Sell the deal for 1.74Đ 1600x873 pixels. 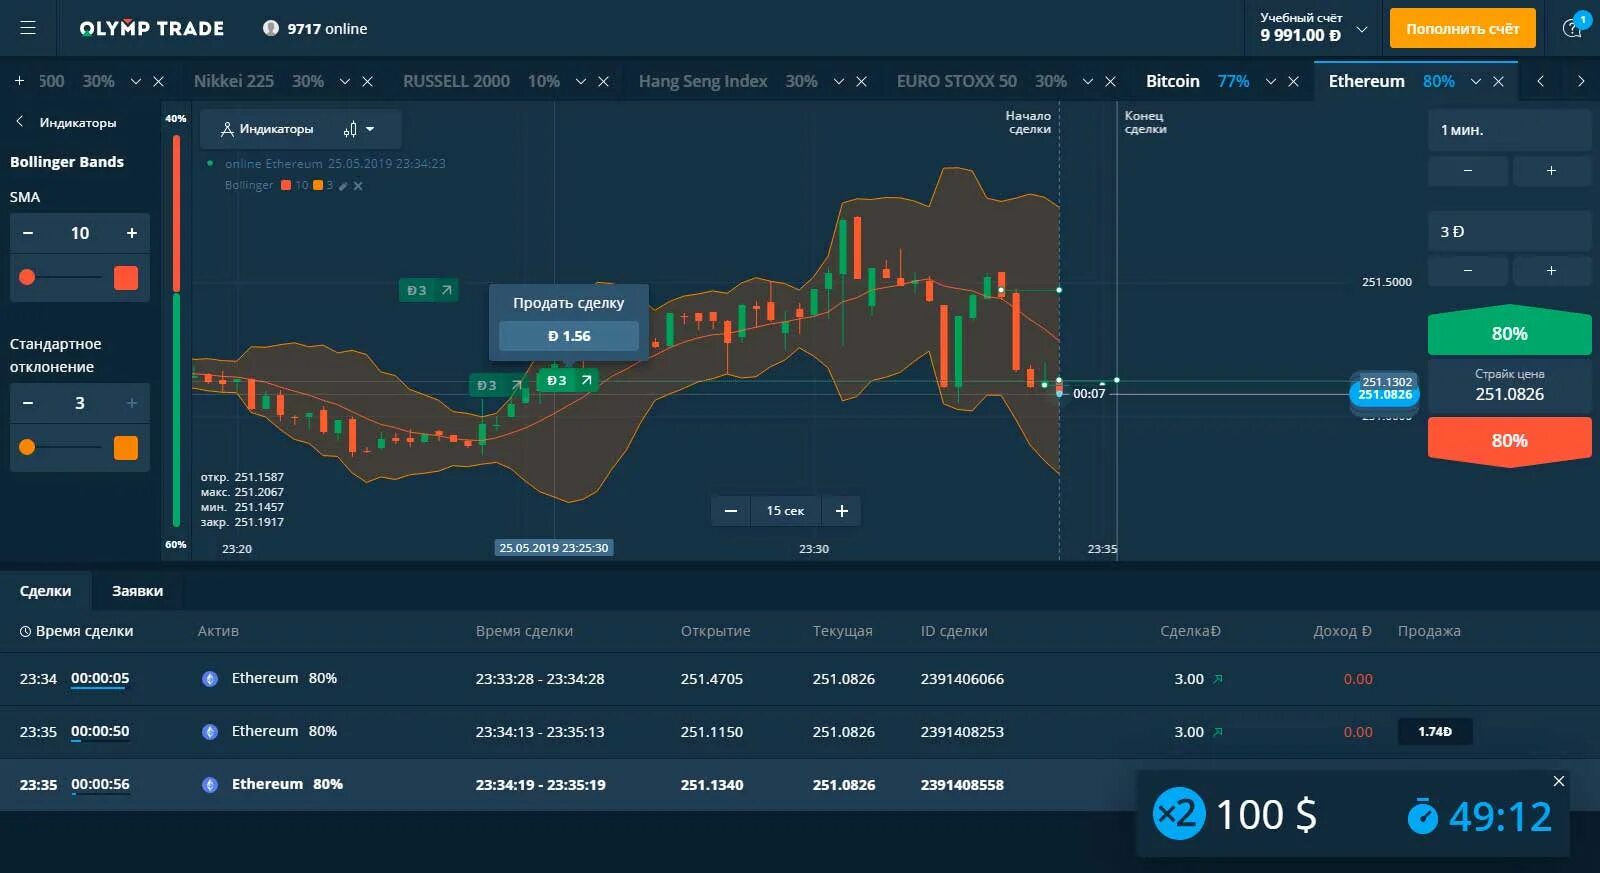(1434, 732)
